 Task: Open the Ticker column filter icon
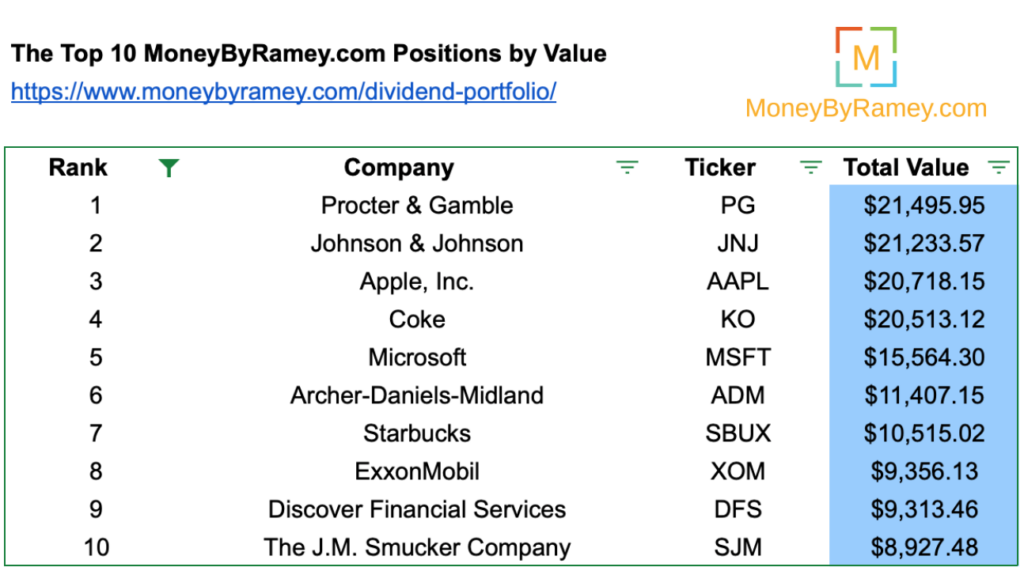[810, 167]
